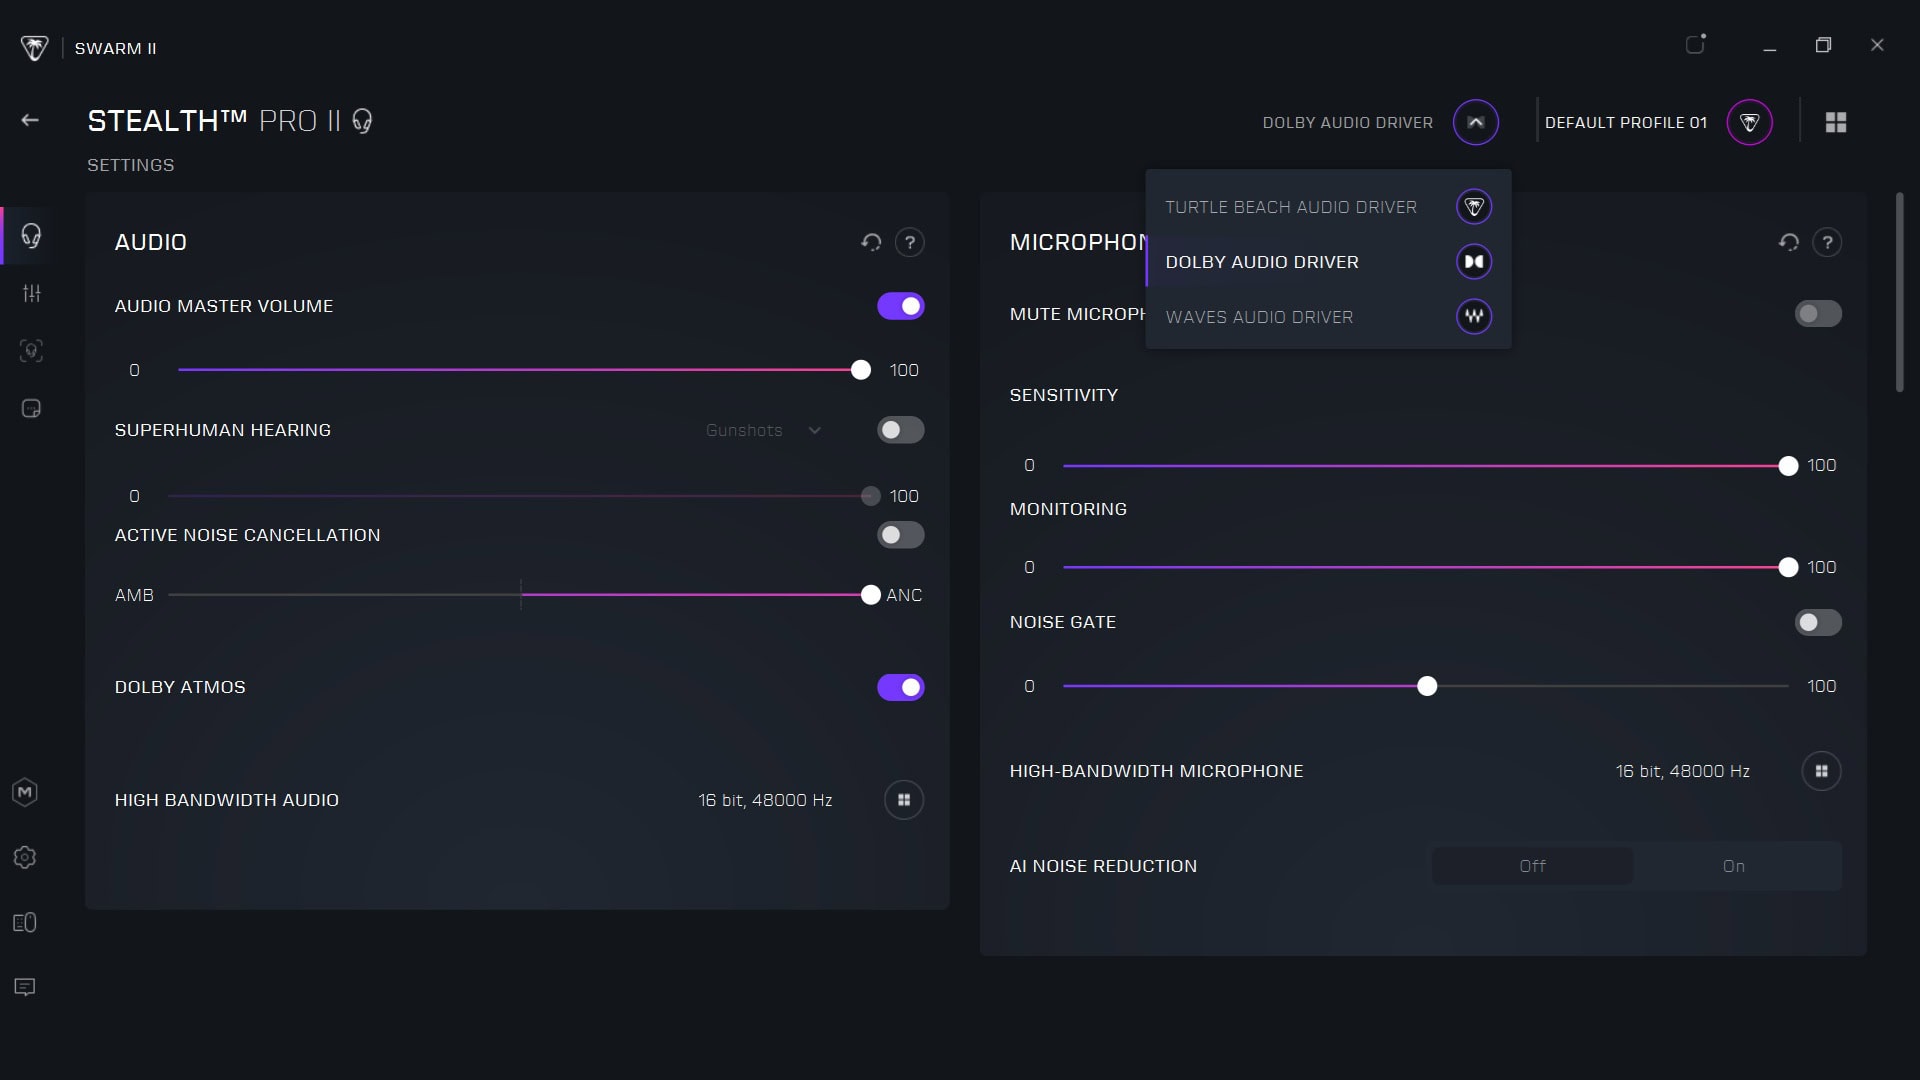Click the Turtle Beach logo in title bar
The height and width of the screenshot is (1080, 1920).
(34, 48)
